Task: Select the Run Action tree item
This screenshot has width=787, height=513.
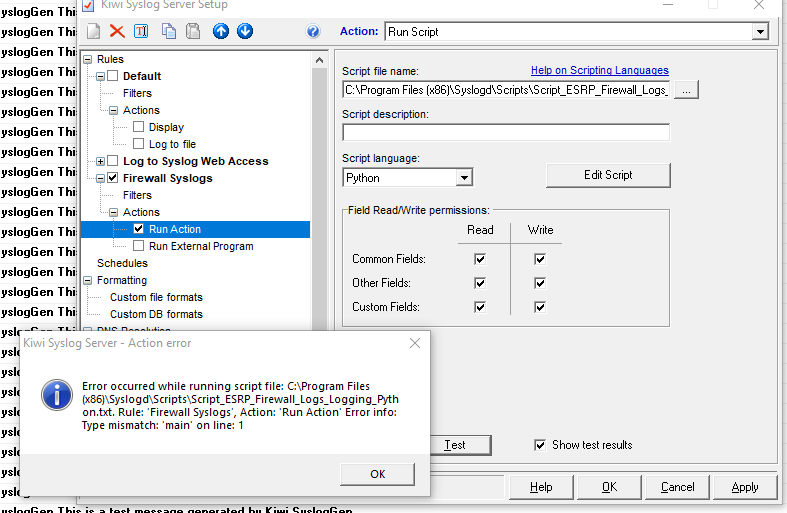Action: [175, 229]
